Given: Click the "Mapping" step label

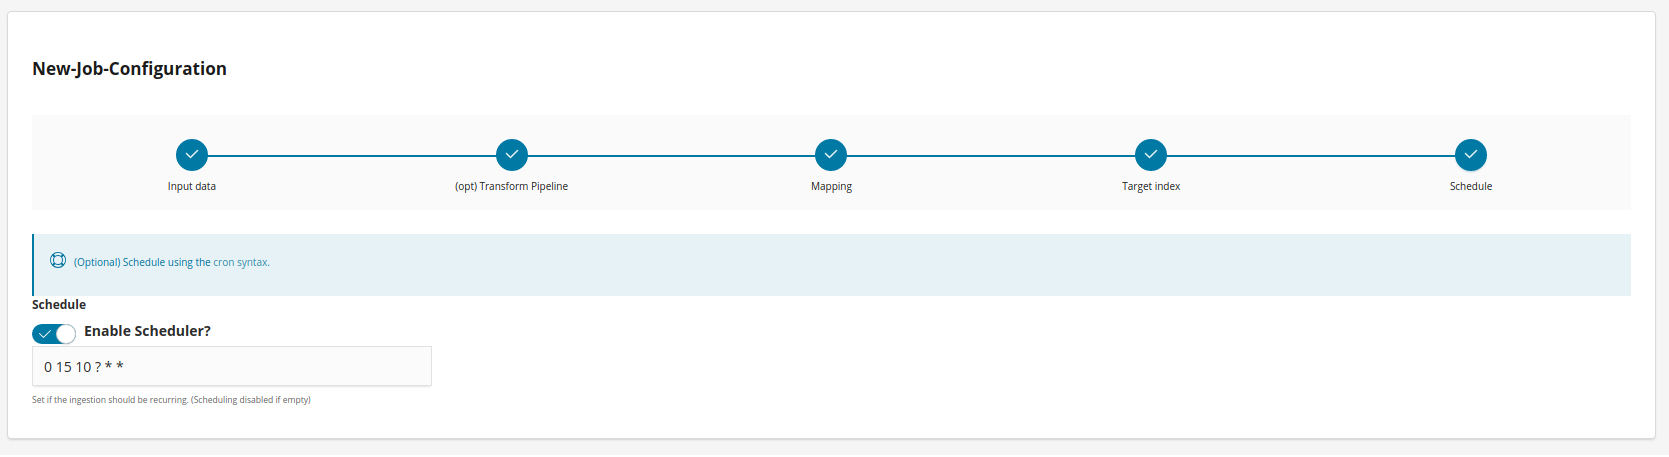Looking at the screenshot, I should pos(831,187).
